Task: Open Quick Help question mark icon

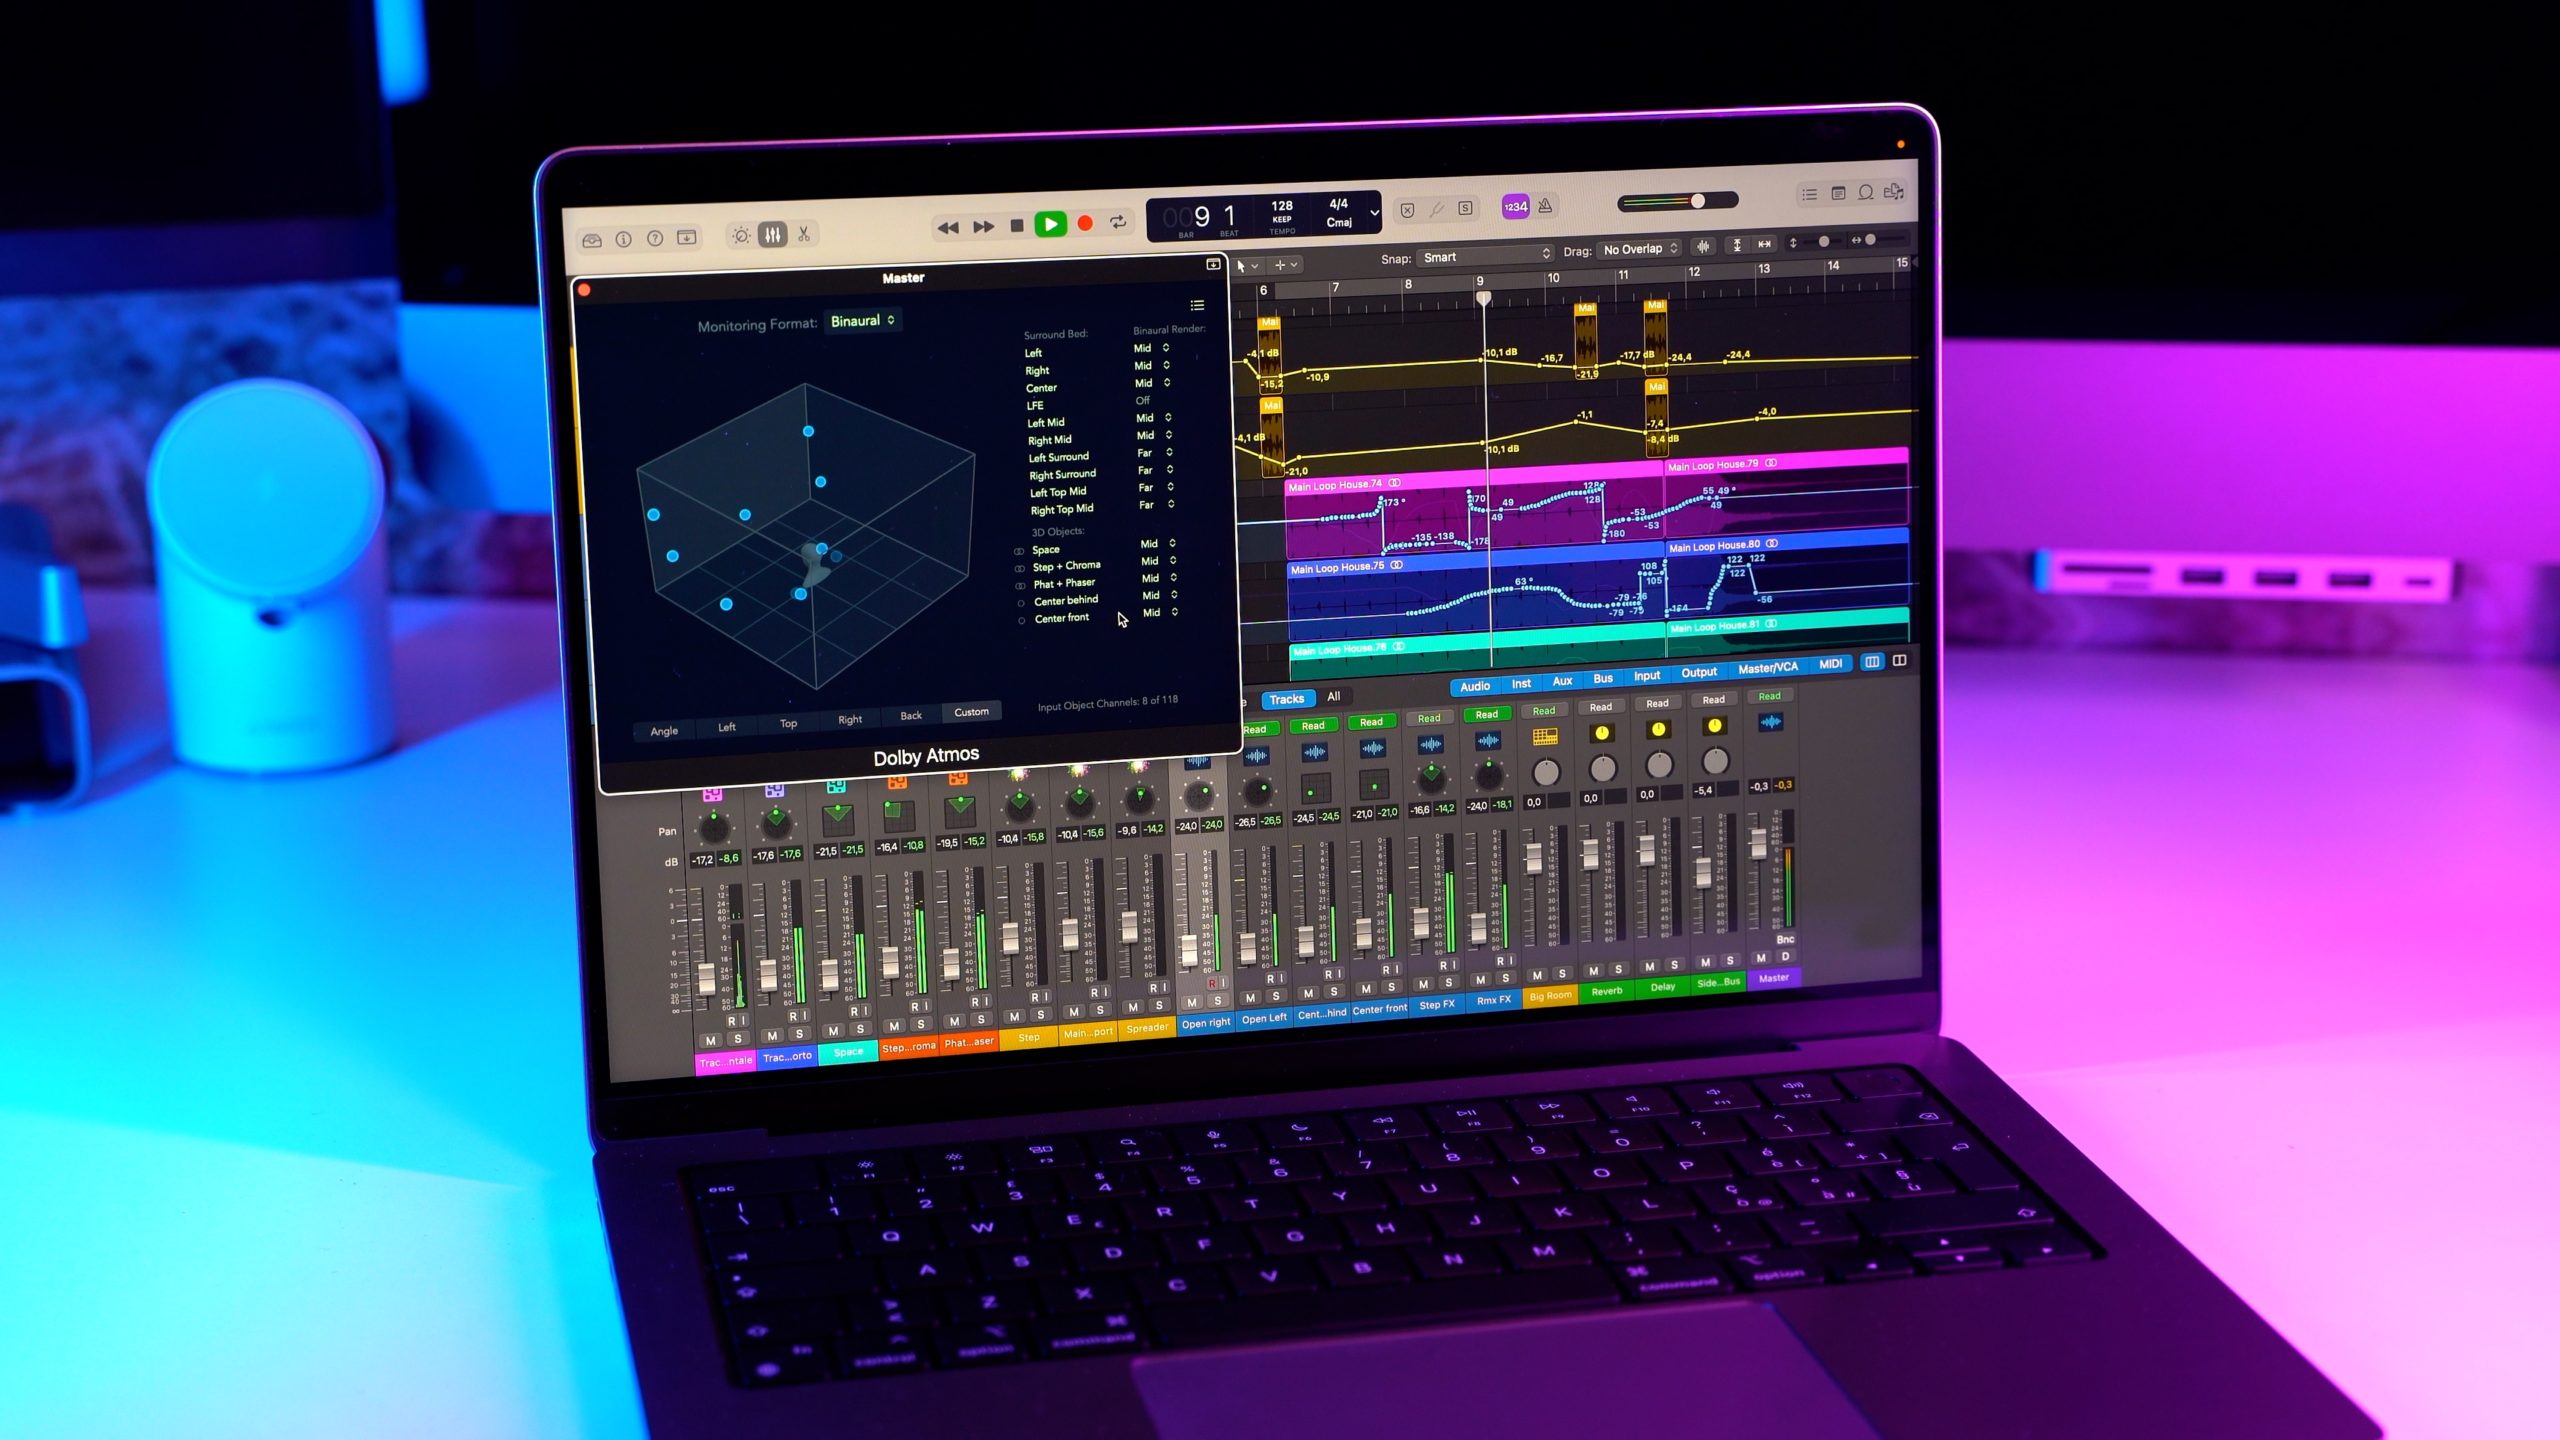Action: (654, 238)
